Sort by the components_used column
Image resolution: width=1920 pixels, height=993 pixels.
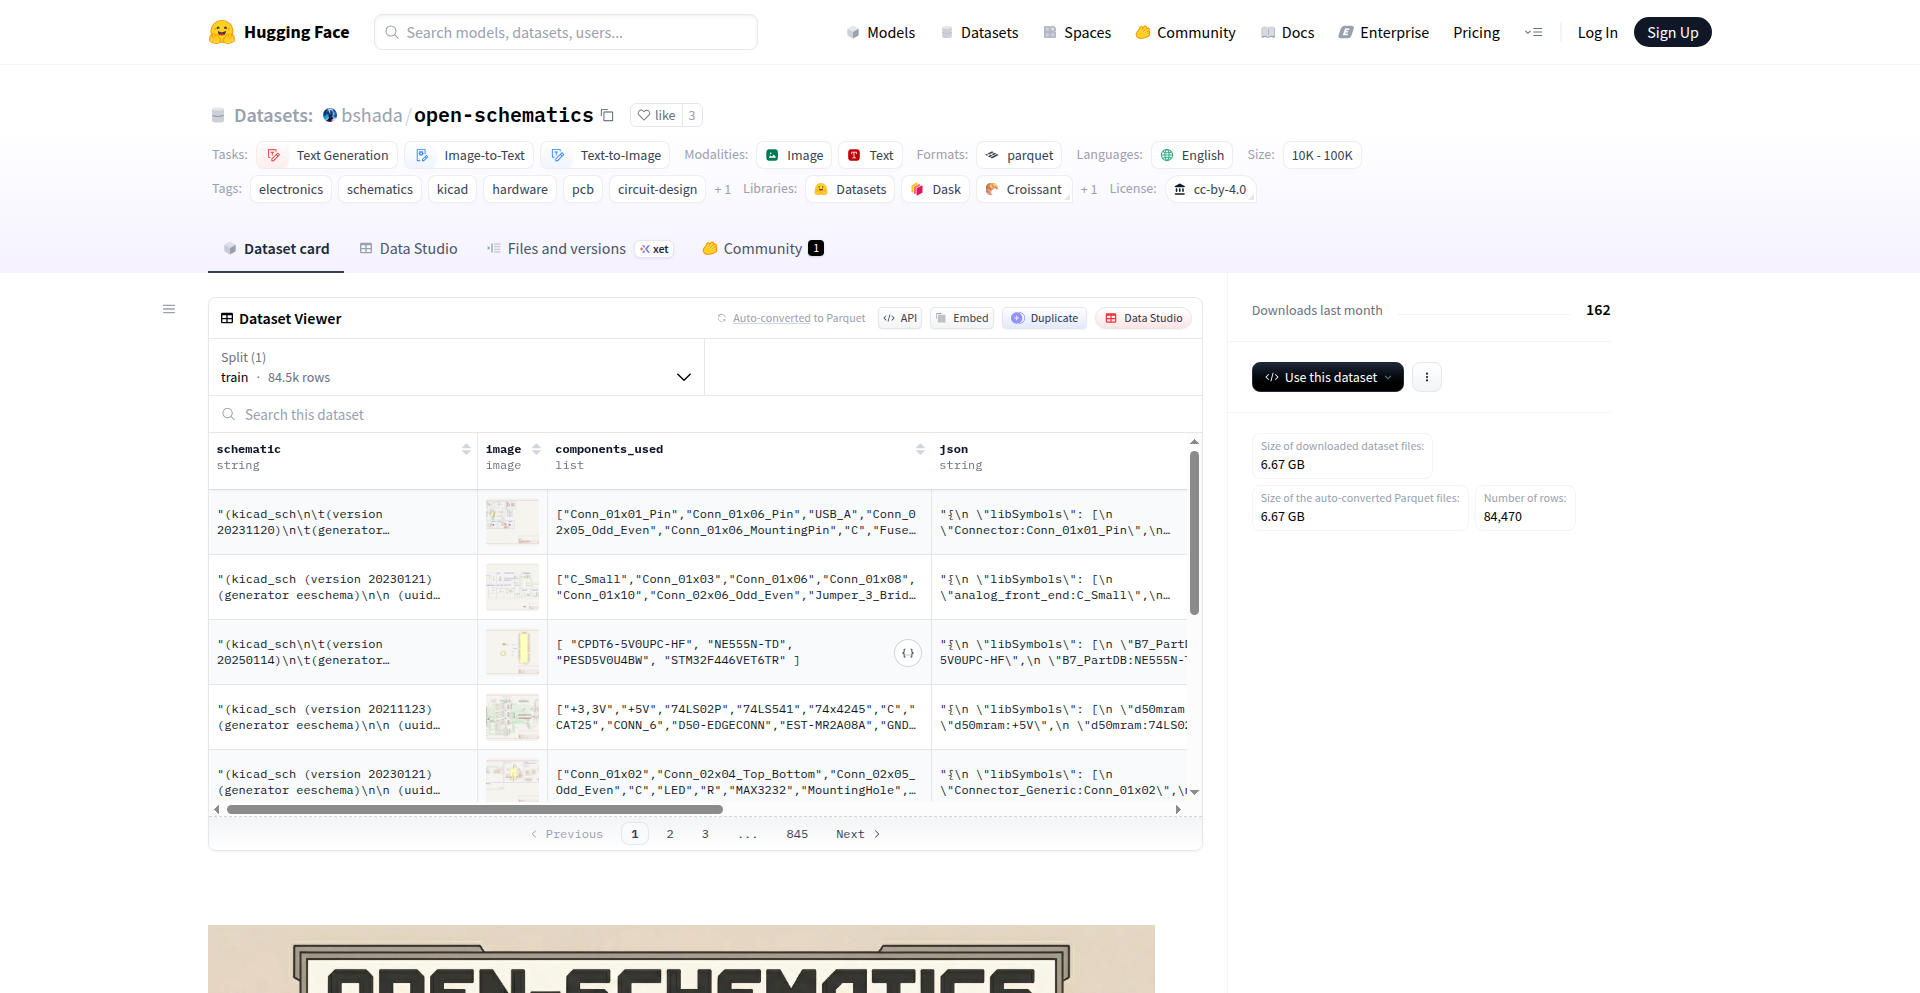pos(920,449)
